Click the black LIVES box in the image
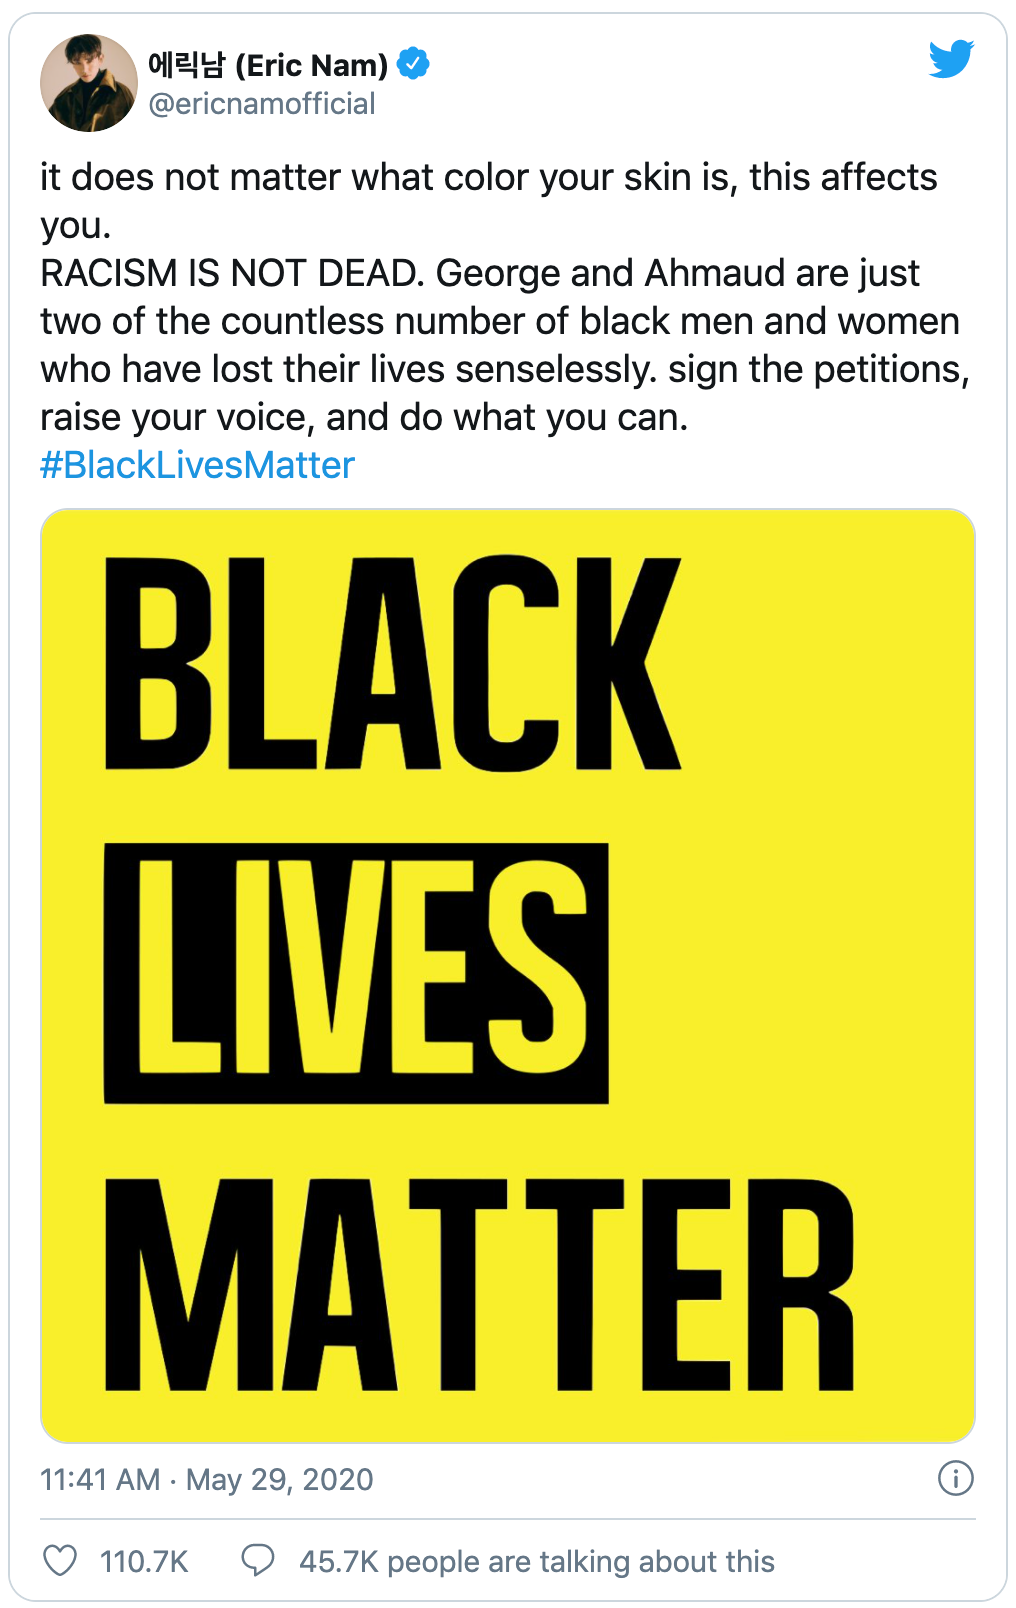Screen dimensions: 1016x1608 point(356,973)
